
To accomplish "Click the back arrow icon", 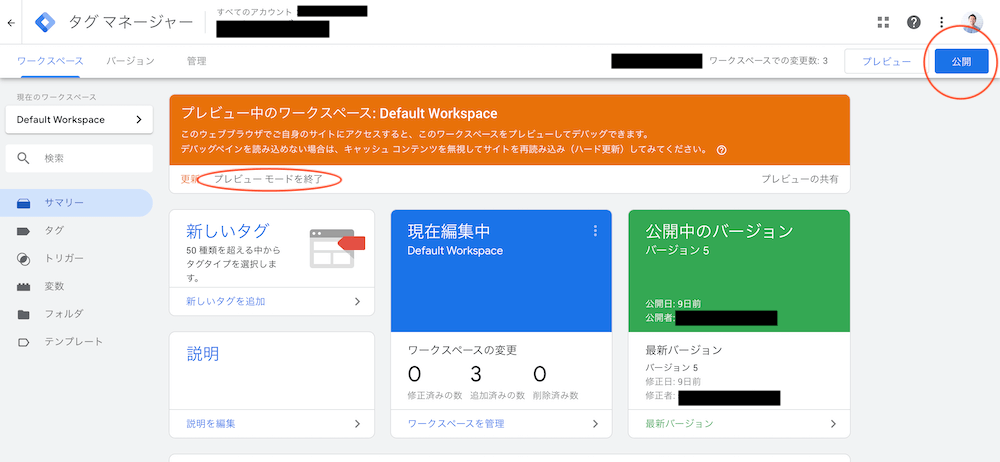I will (x=10, y=23).
